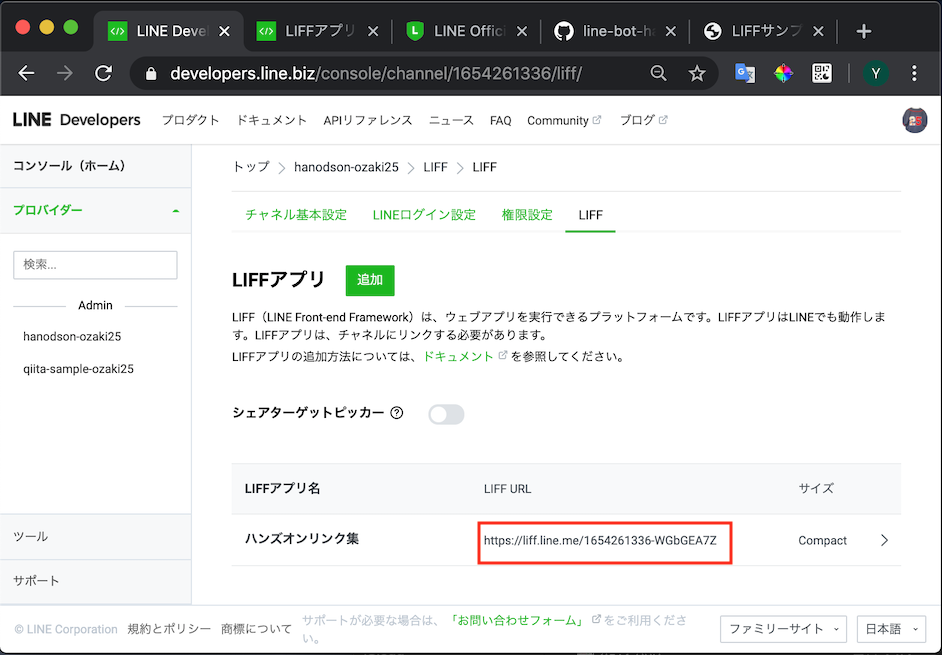The height and width of the screenshot is (655, 942).
Task: Open the 権限設定 tab
Action: (527, 215)
